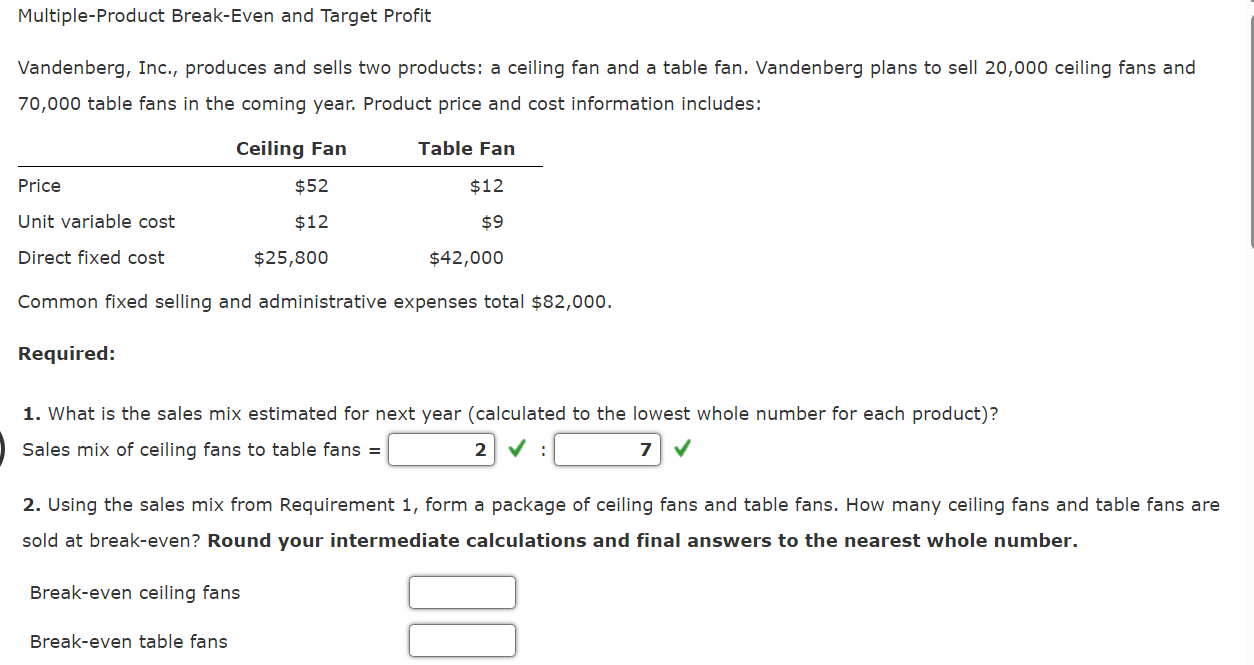Select the $42,000 table fan fixed cost value

(x=466, y=257)
